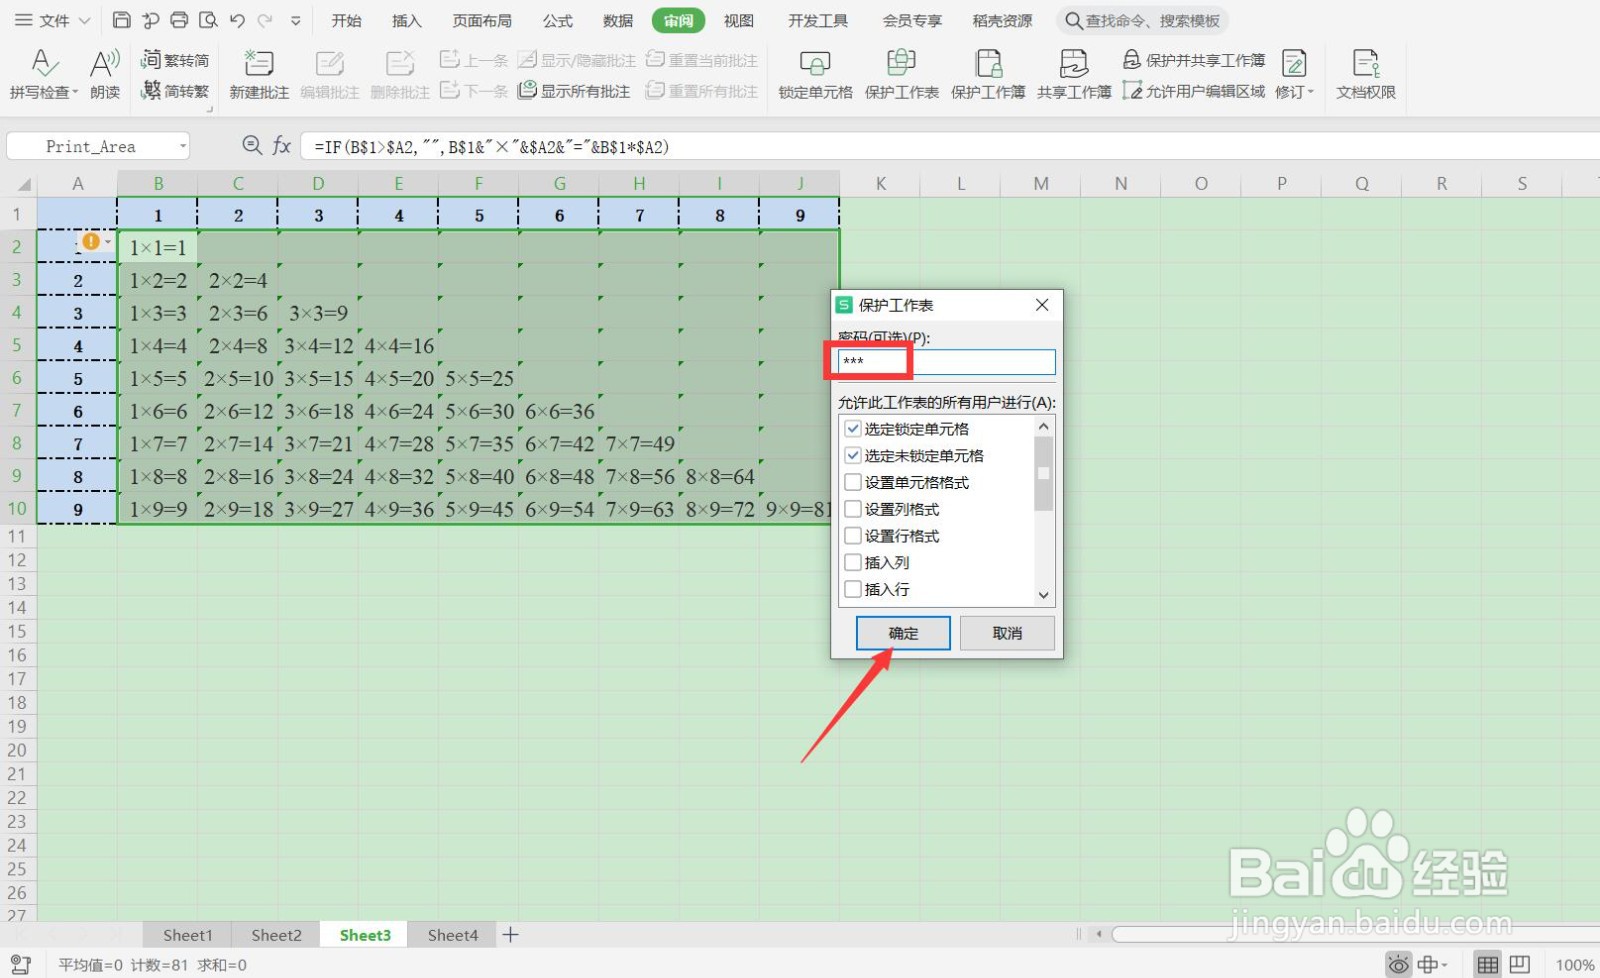Open the 开始 ribbon tab

(346, 20)
